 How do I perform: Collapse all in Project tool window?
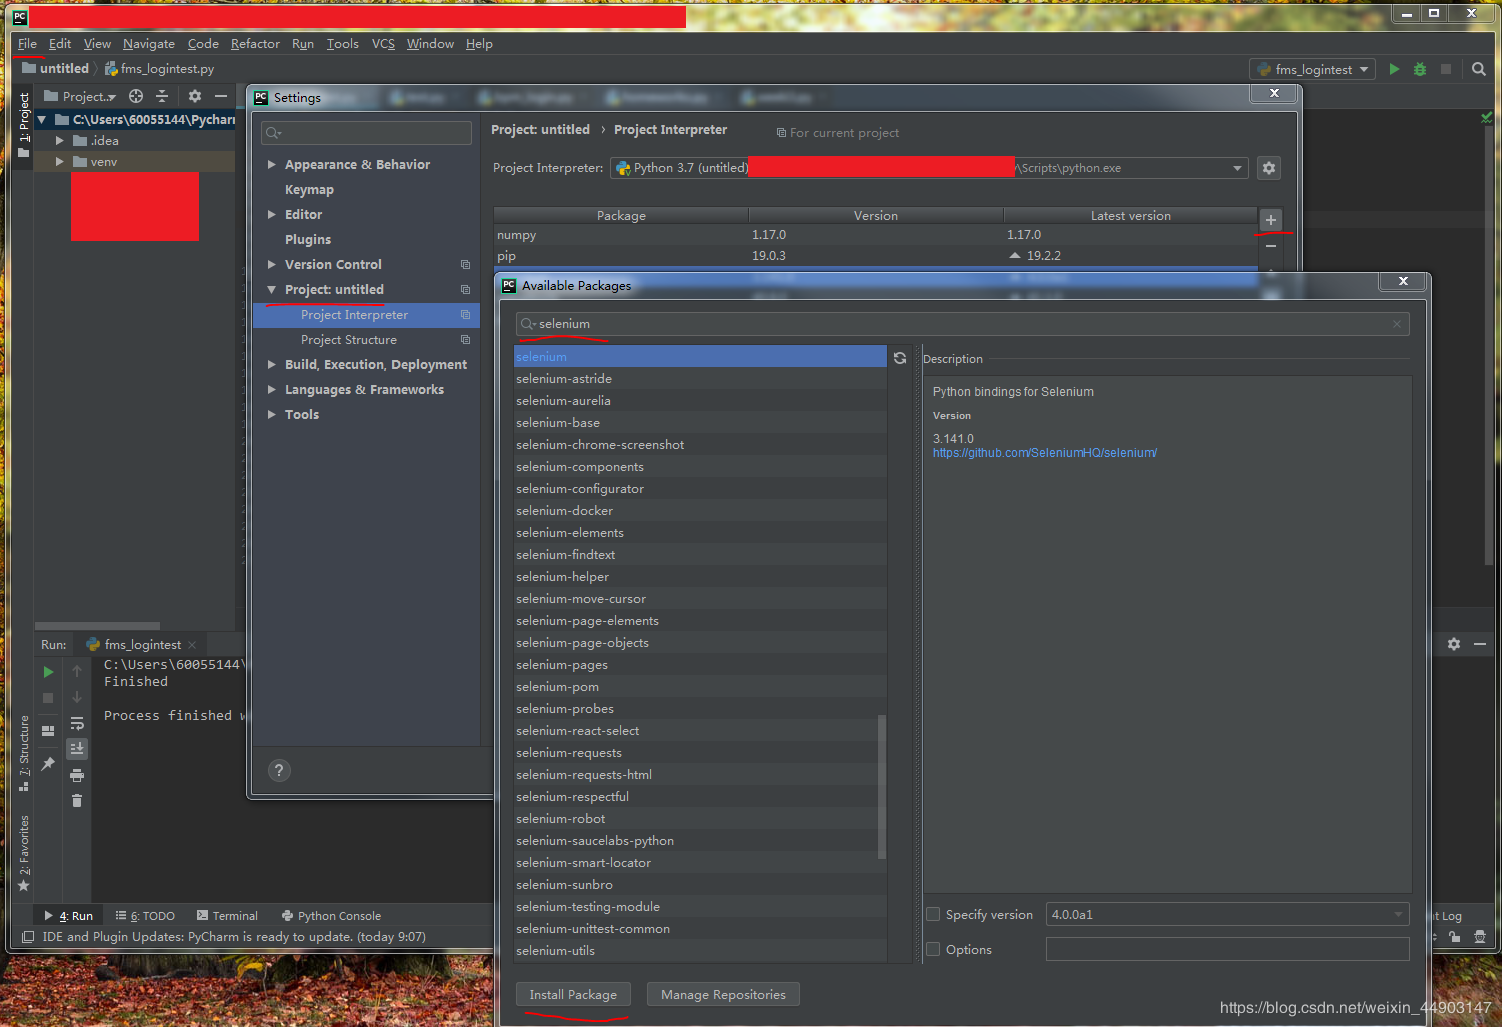click(162, 96)
